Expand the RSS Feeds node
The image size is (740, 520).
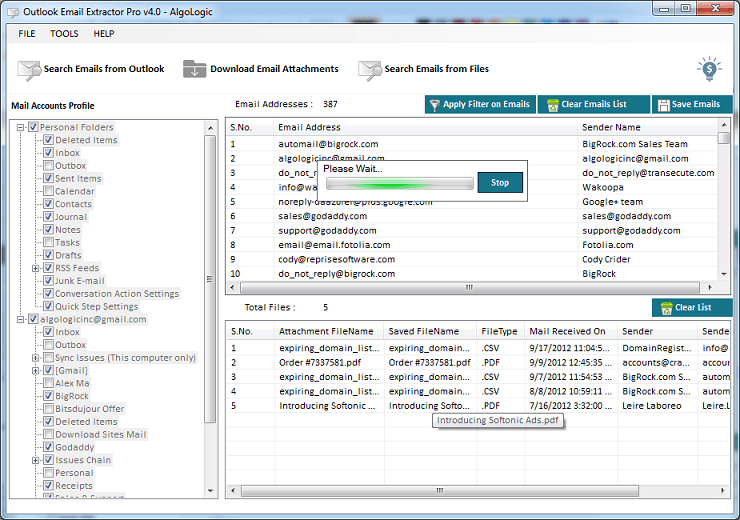point(35,268)
